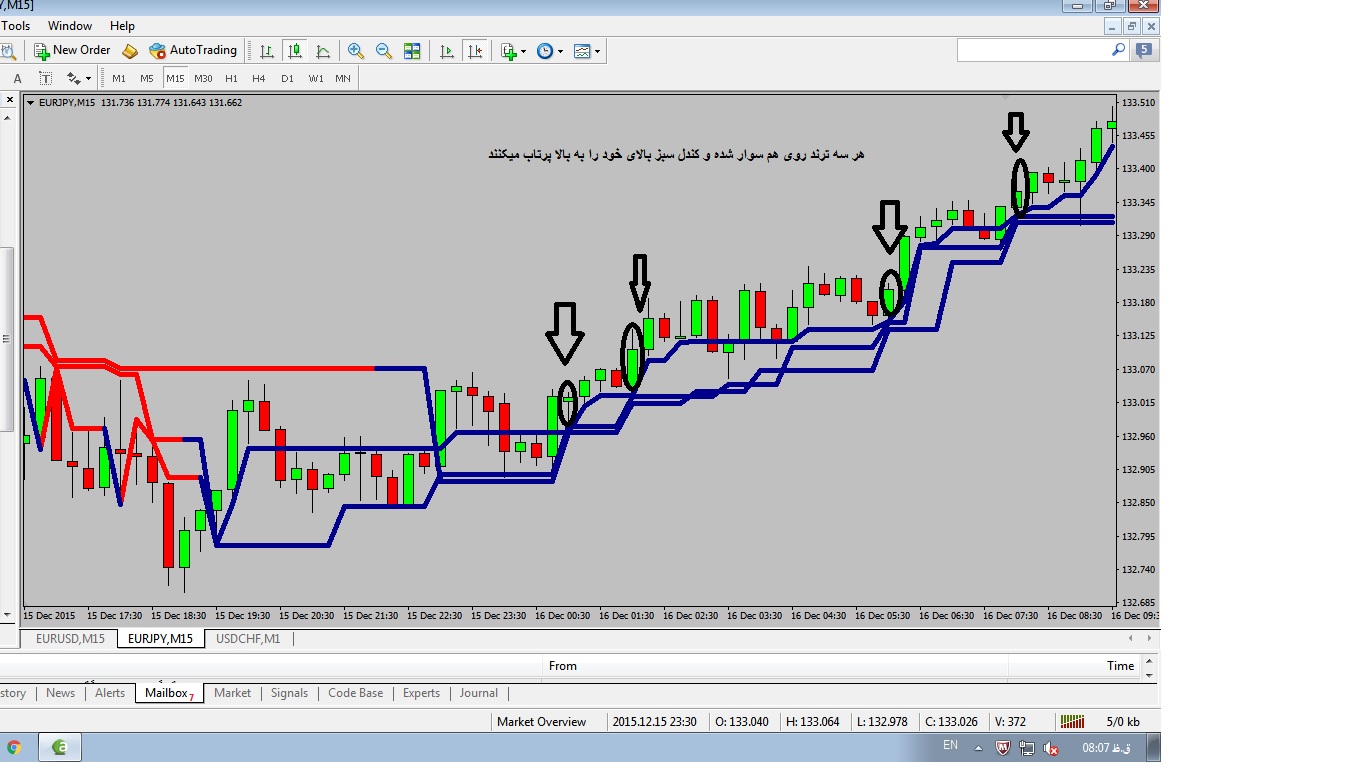Open the Help menu

click(122, 26)
